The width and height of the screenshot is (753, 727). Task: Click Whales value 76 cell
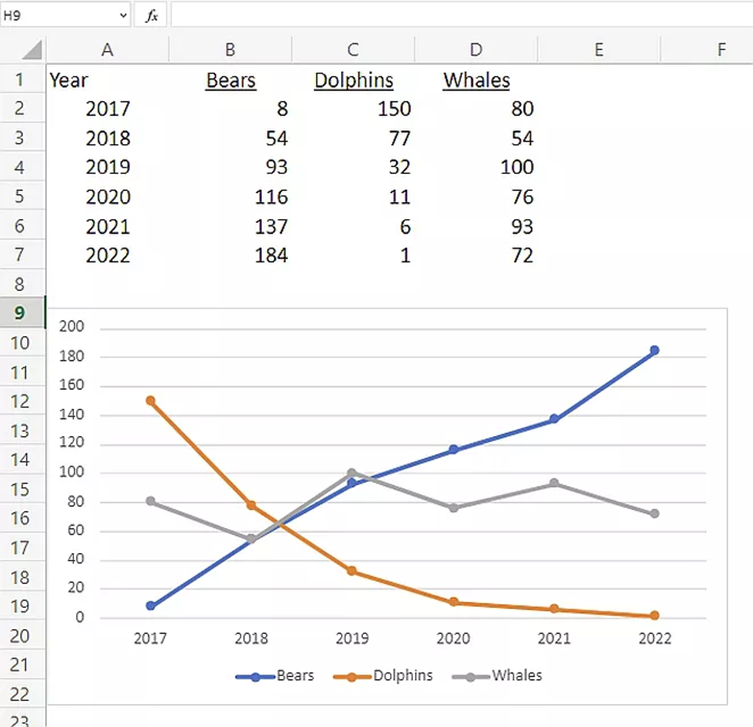click(476, 197)
